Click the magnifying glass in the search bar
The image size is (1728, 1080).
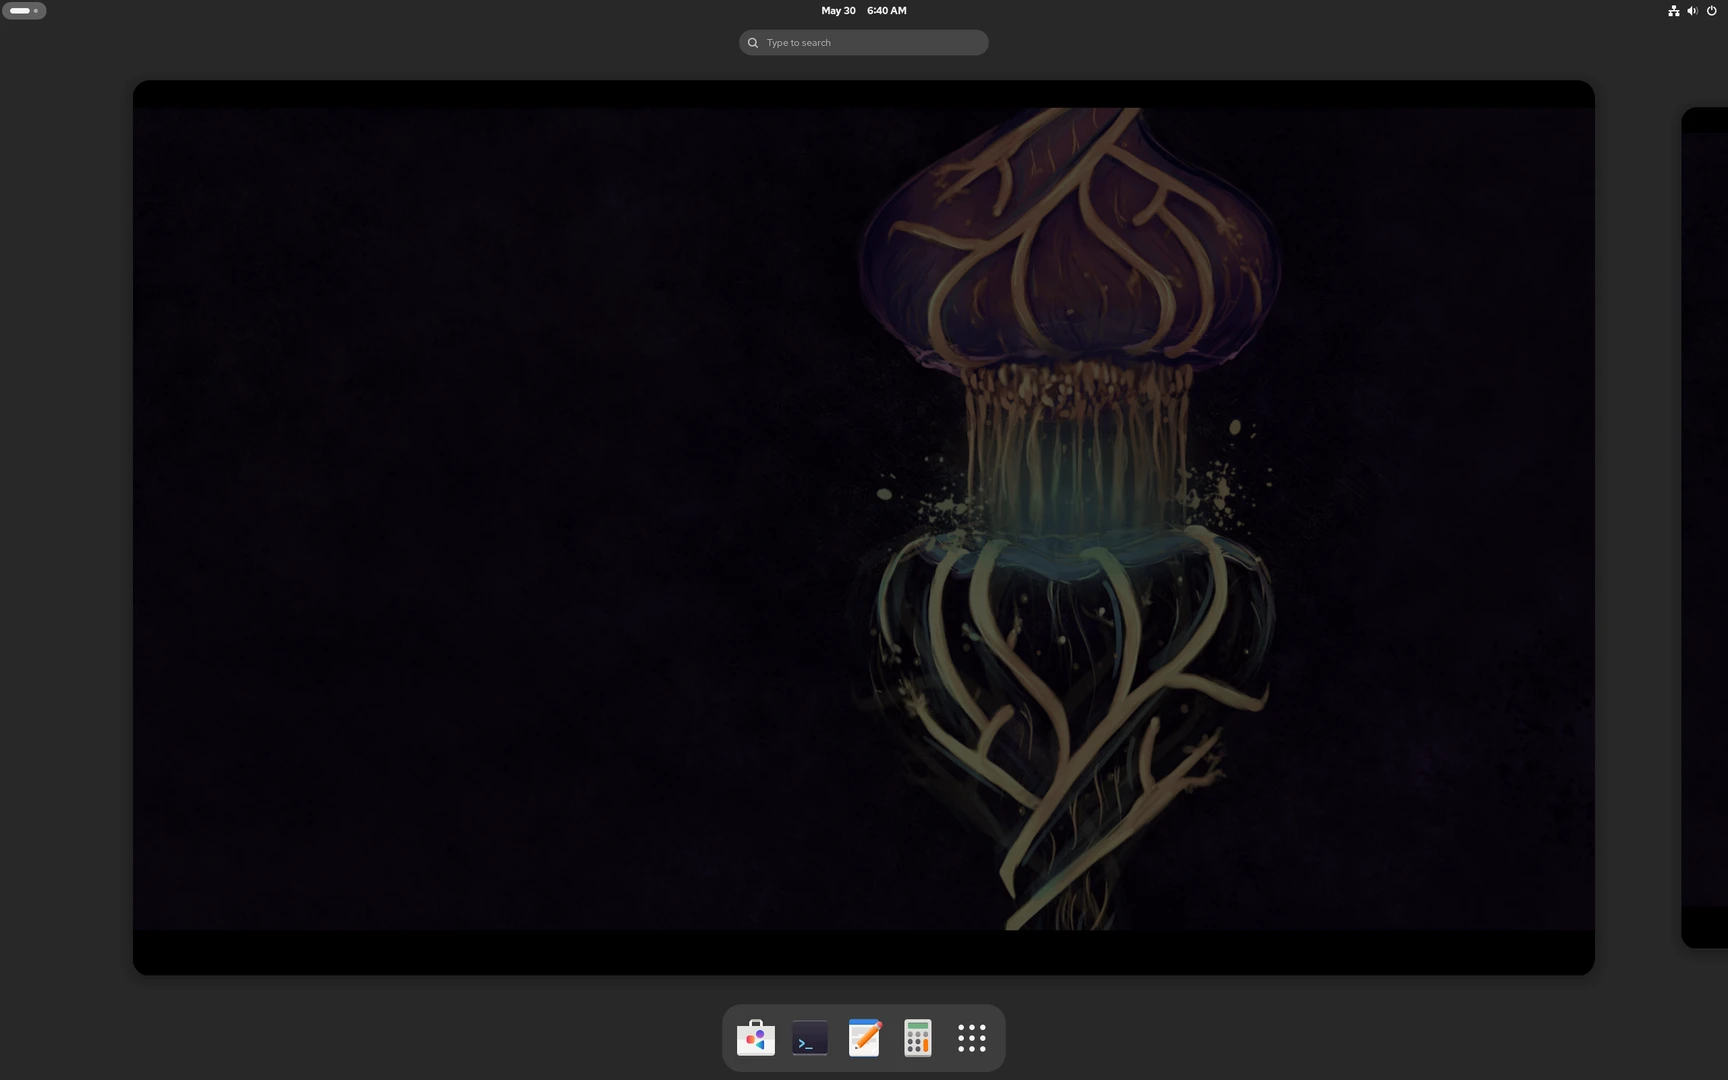point(752,42)
